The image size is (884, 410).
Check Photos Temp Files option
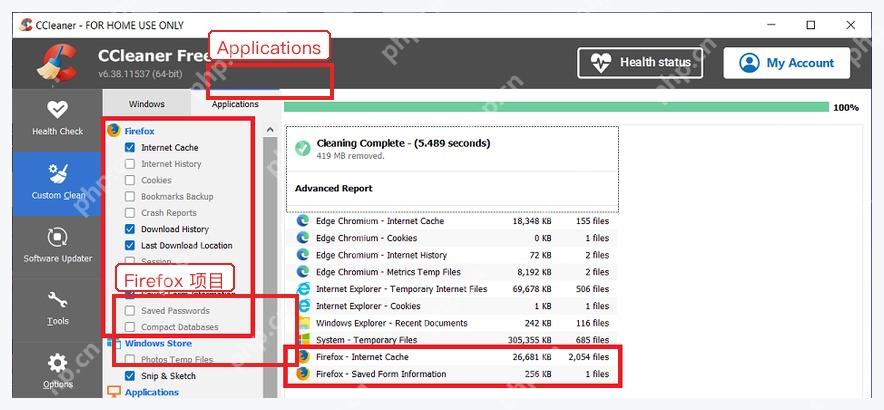(x=130, y=359)
